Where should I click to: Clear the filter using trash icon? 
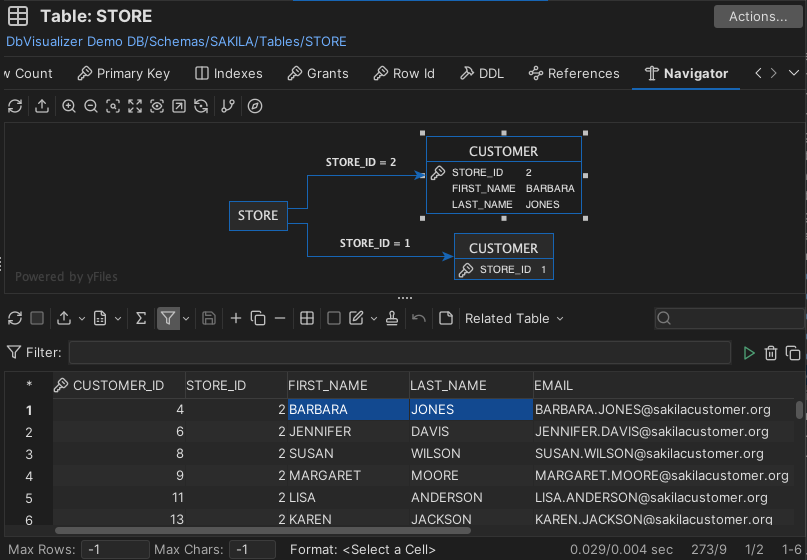pos(771,353)
